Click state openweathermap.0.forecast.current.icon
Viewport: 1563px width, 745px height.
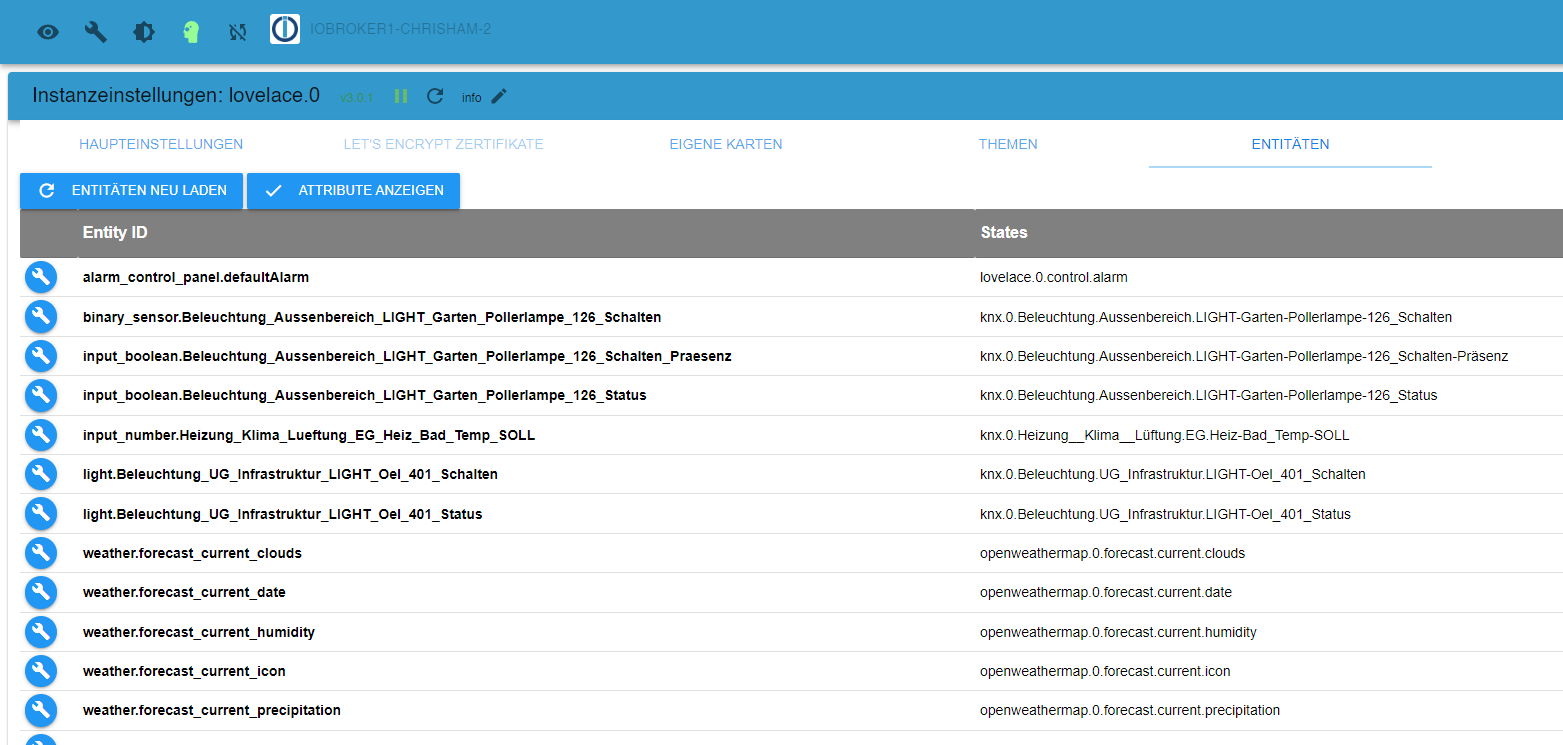tap(1105, 671)
